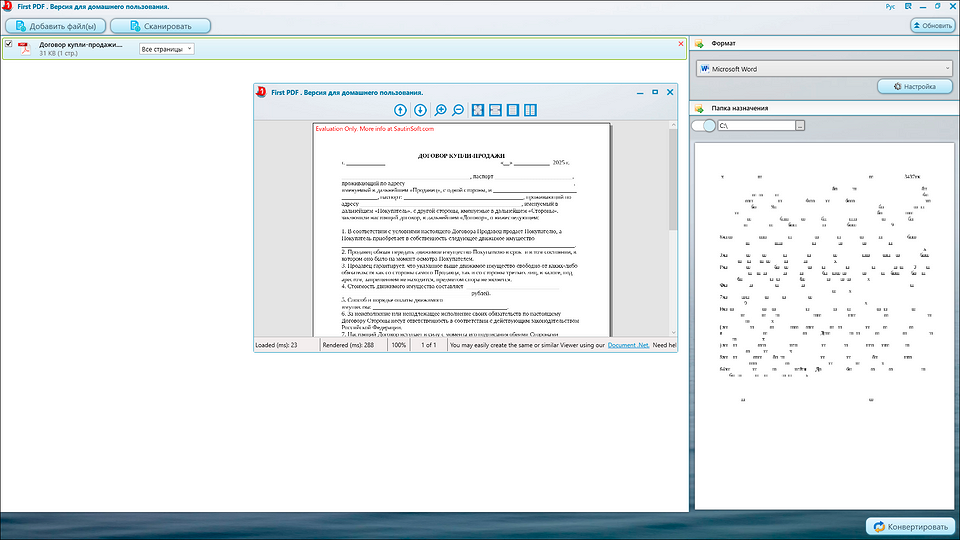Open the Microsoft Word format dropdown
The image size is (960, 540).
point(824,69)
